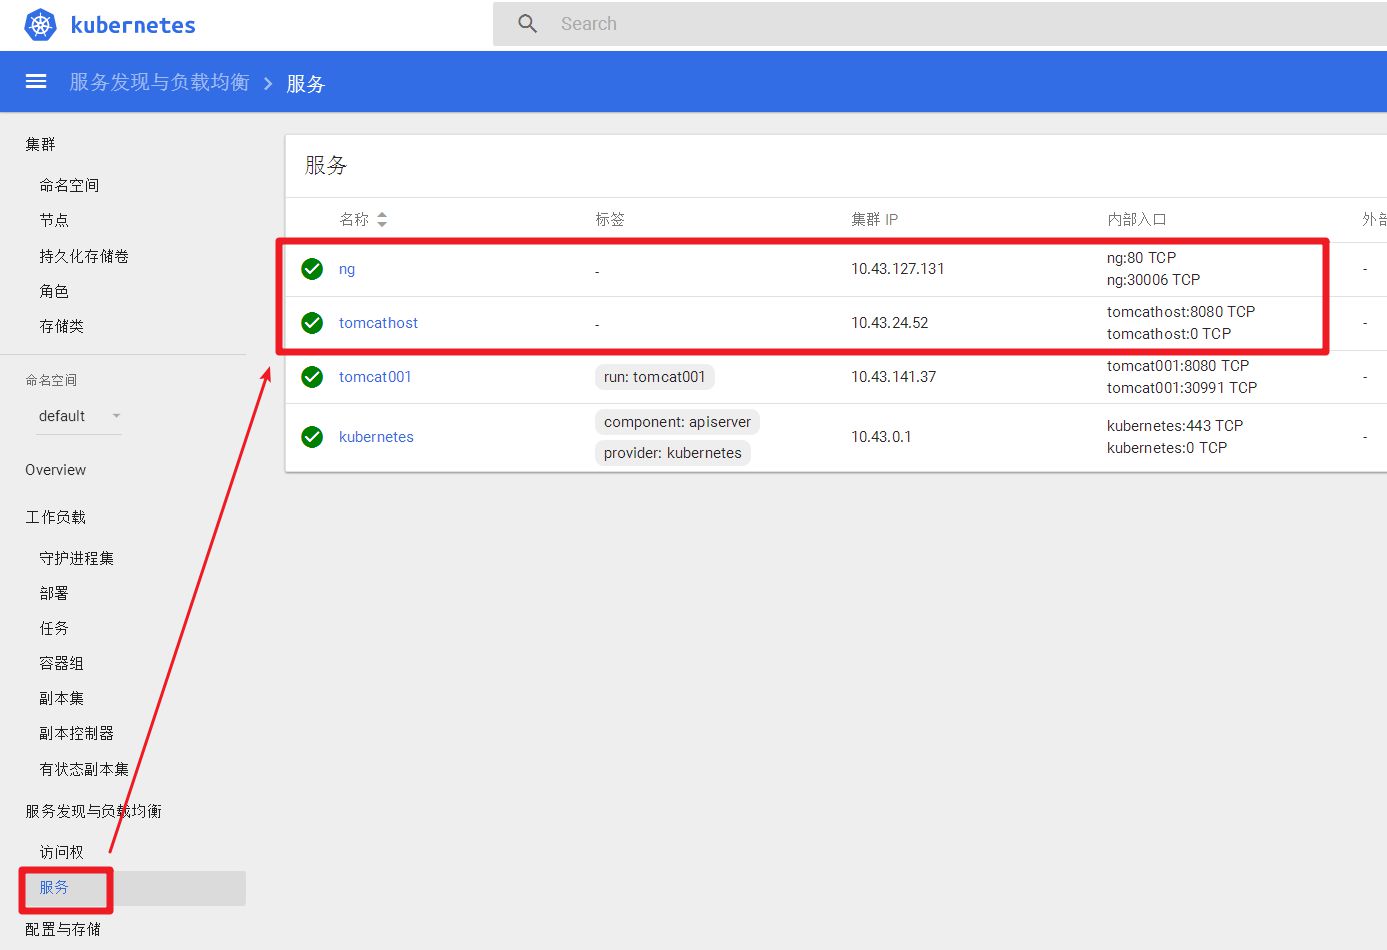Open 副本控制器 in sidebar
Image resolution: width=1387 pixels, height=950 pixels.
[x=76, y=733]
